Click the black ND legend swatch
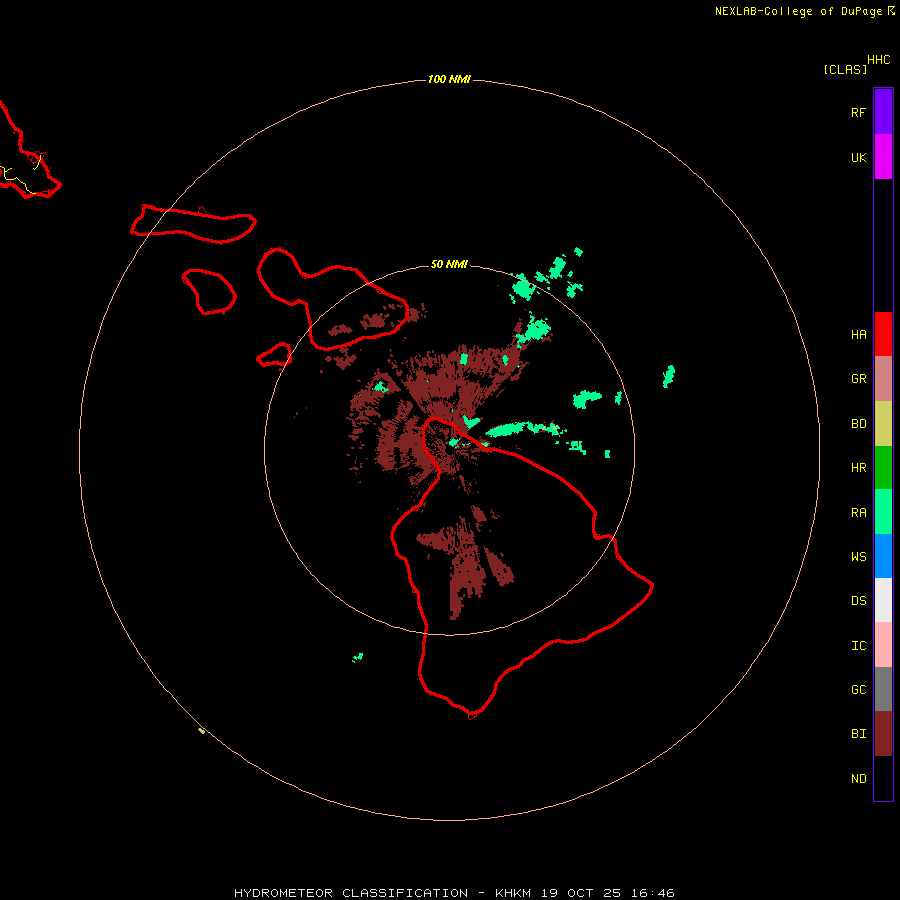 point(883,778)
